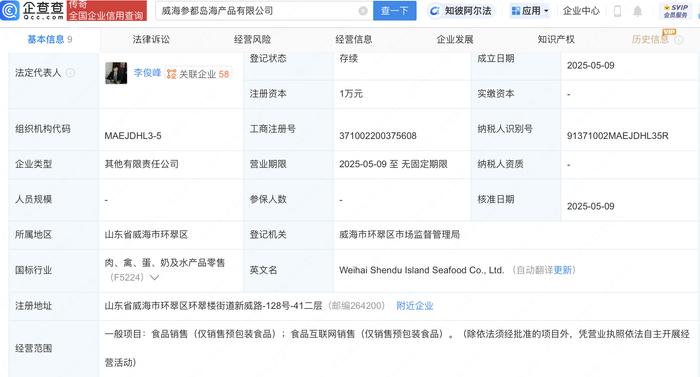
Task: Switch to the 法律诉讼 tab
Action: pos(151,39)
